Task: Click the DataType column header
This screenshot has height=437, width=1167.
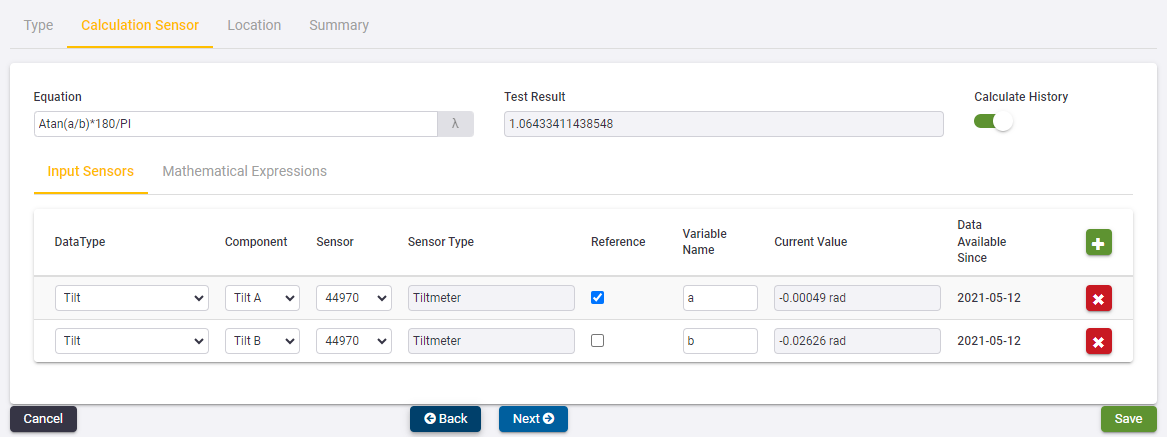Action: point(80,242)
